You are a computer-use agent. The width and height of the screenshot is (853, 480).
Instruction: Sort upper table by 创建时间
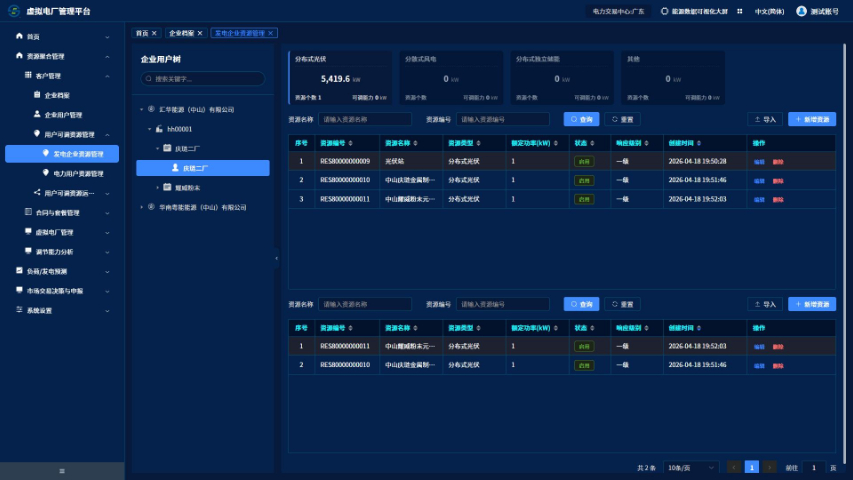tap(699, 143)
